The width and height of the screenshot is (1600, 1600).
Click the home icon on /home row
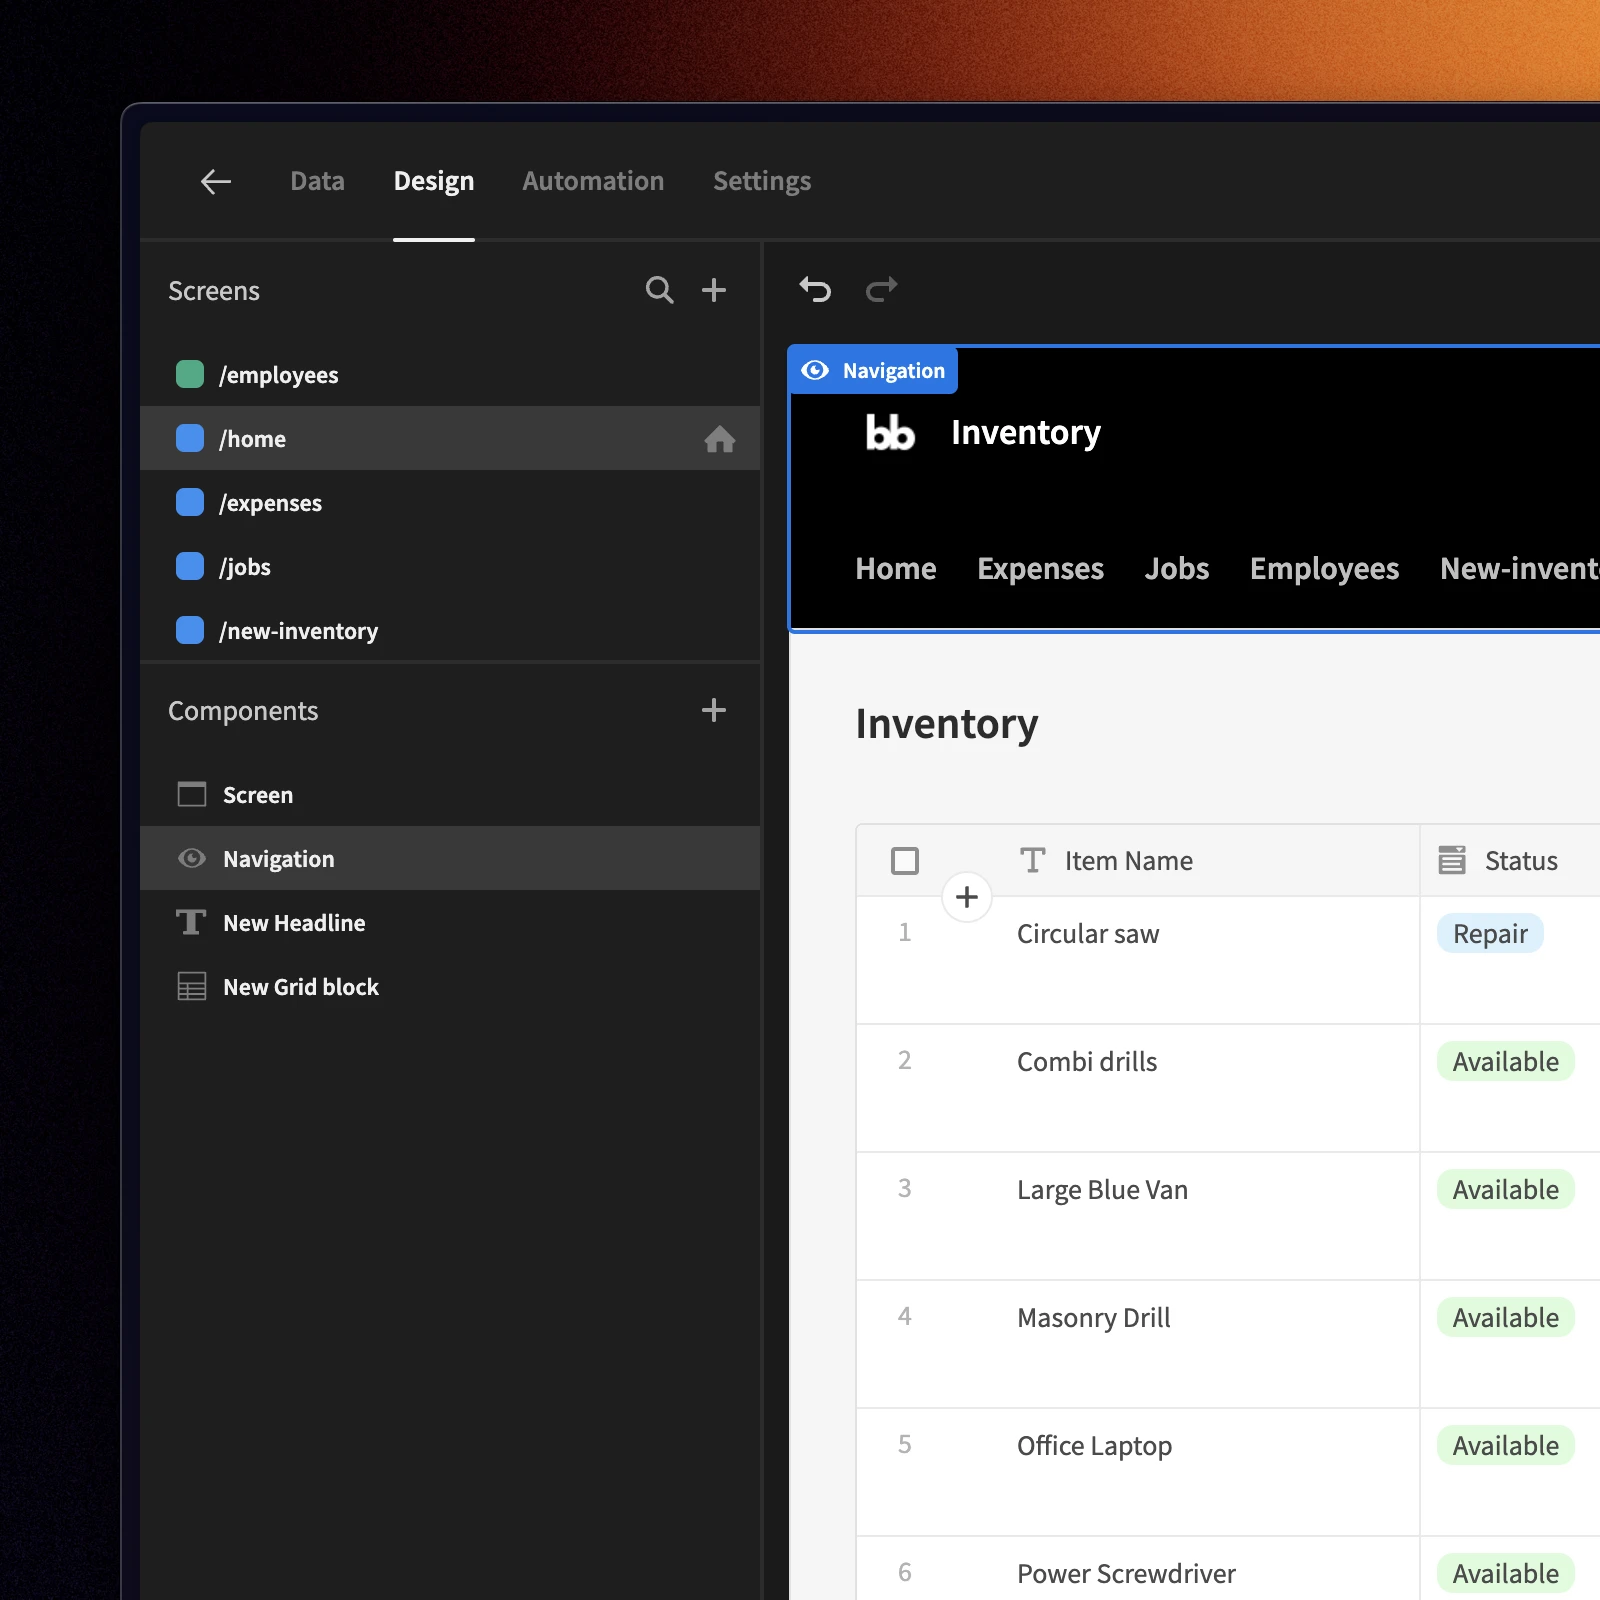point(720,438)
